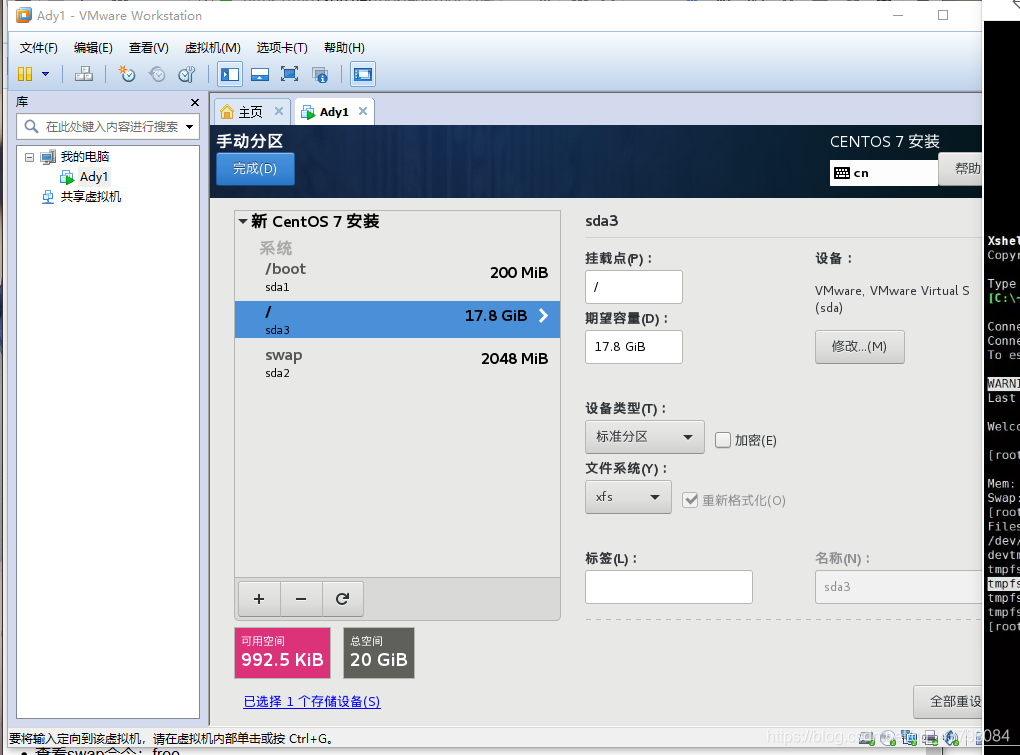Viewport: 1020px width, 755px height.
Task: Open the 查看(V) menu
Action: (x=148, y=47)
